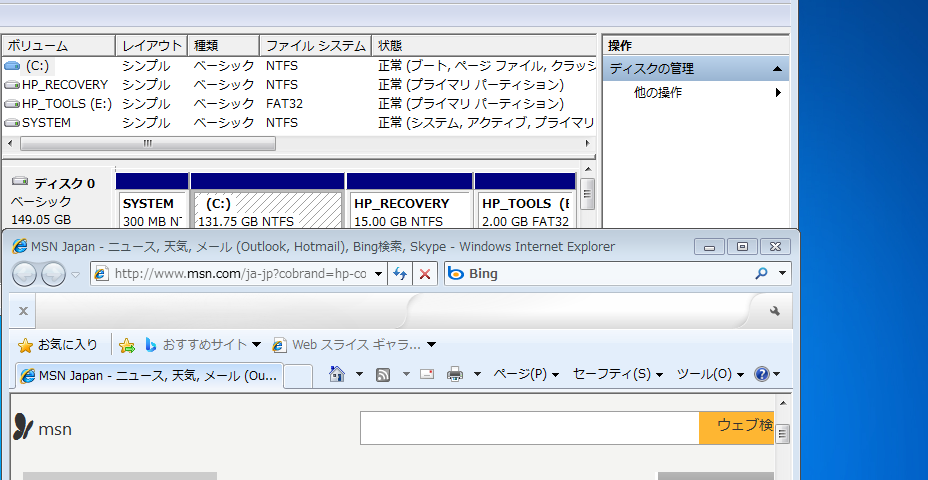Select the HP_TOOLS (E:) volume row

coord(299,104)
